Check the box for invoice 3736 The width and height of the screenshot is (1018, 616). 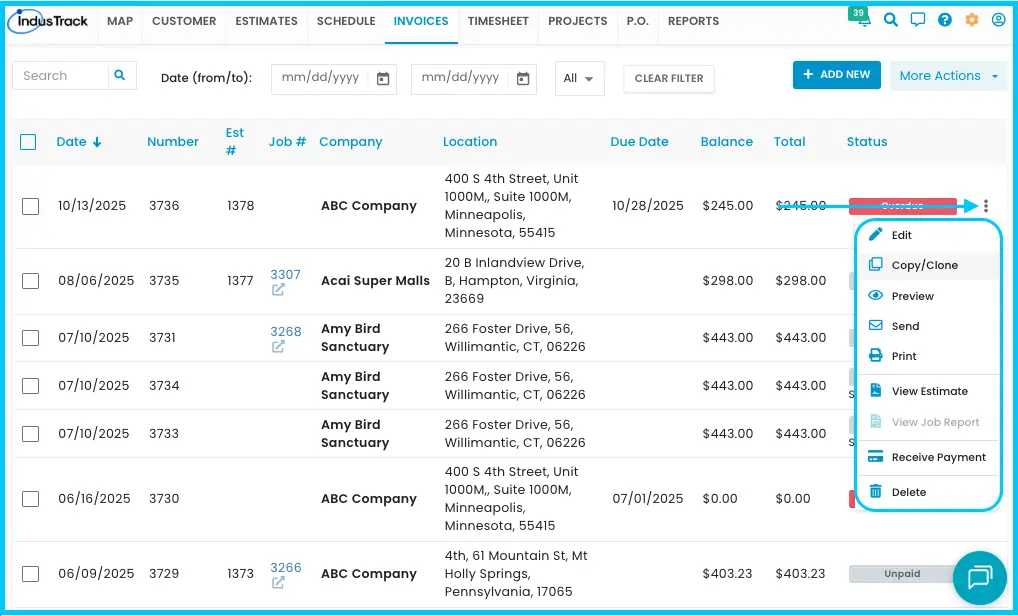(31, 206)
